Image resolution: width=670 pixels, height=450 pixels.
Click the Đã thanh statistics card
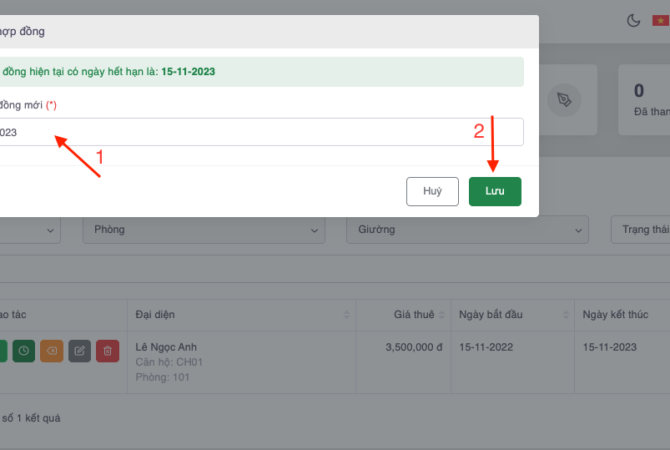point(644,100)
